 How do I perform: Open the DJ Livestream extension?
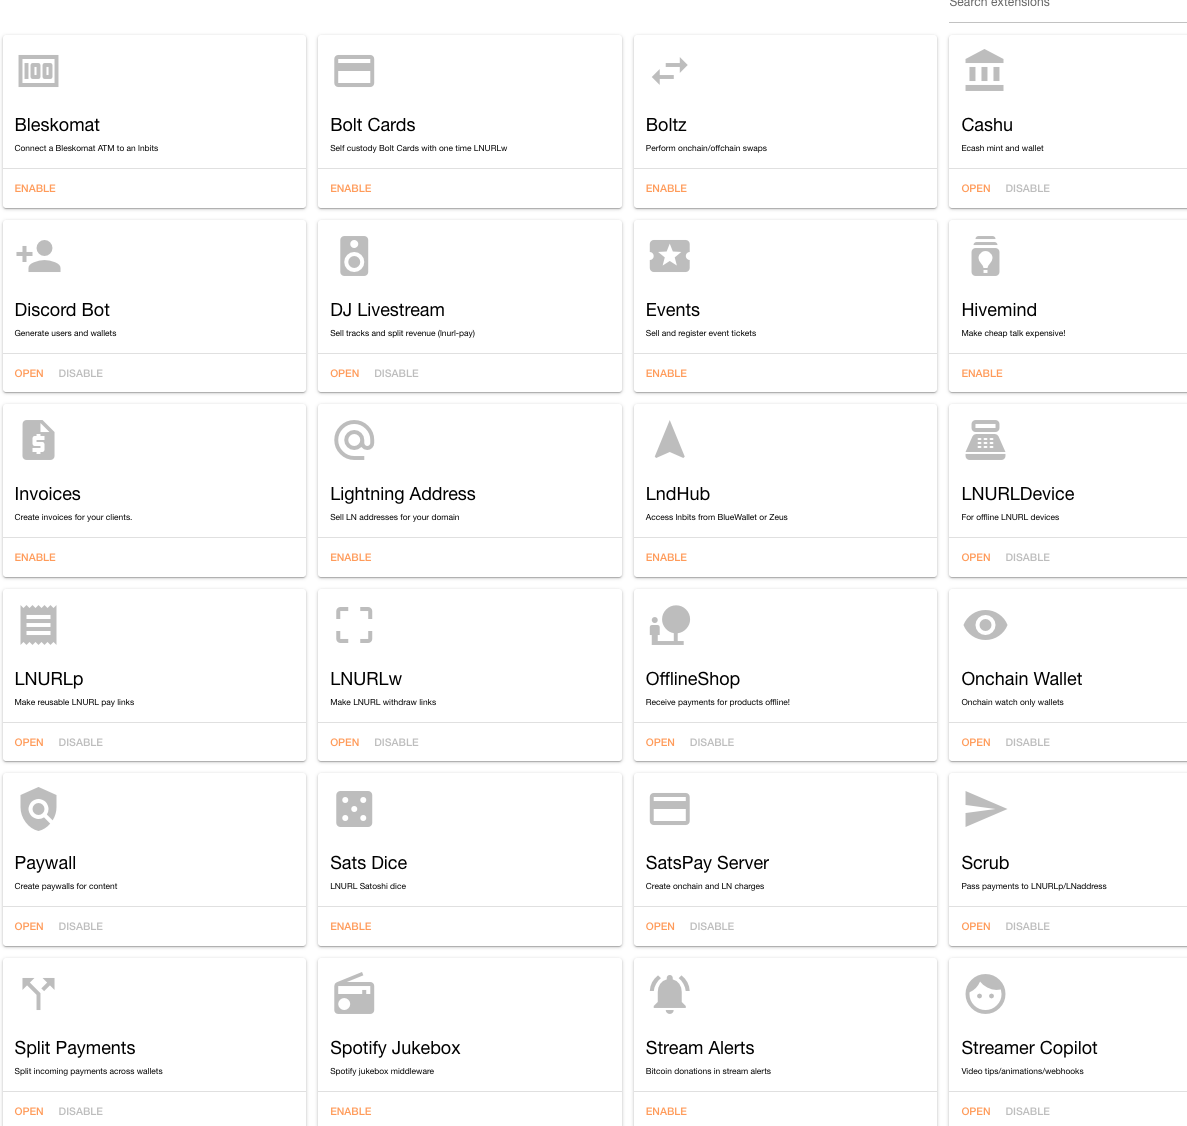(344, 373)
